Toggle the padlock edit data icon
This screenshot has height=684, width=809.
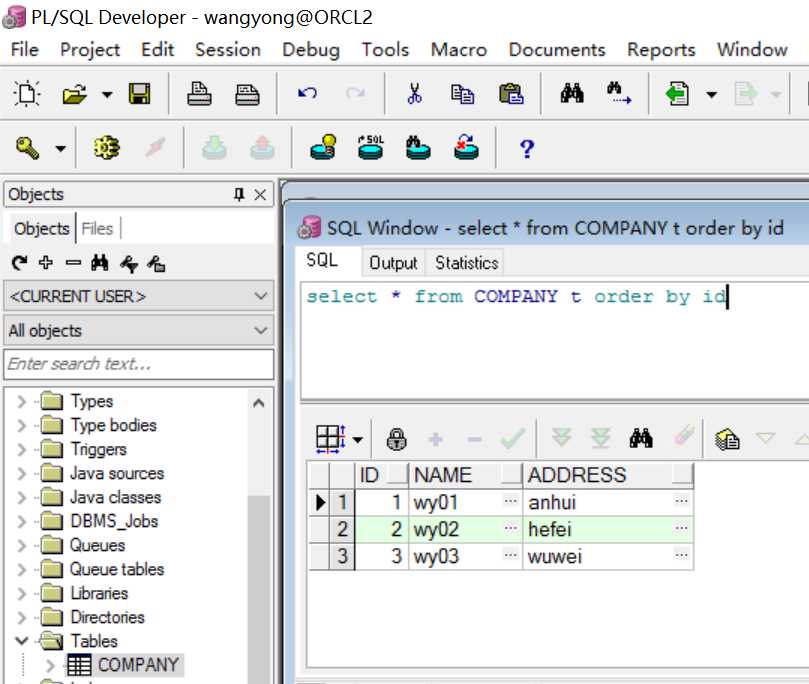[x=396, y=439]
